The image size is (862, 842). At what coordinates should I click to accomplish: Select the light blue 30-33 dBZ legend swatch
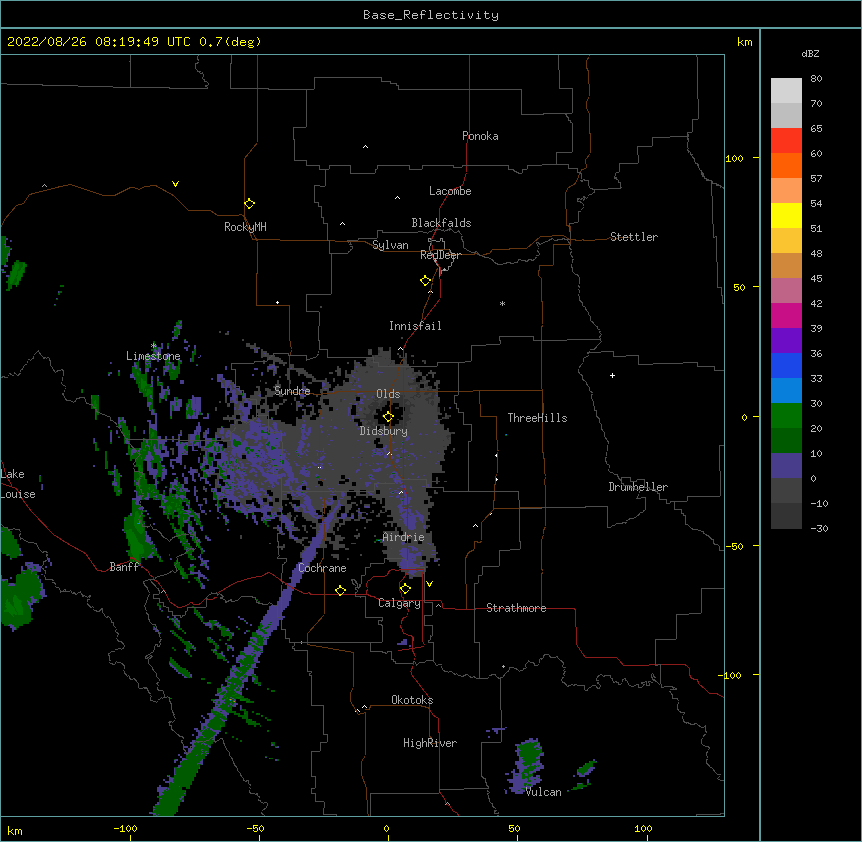pyautogui.click(x=786, y=391)
